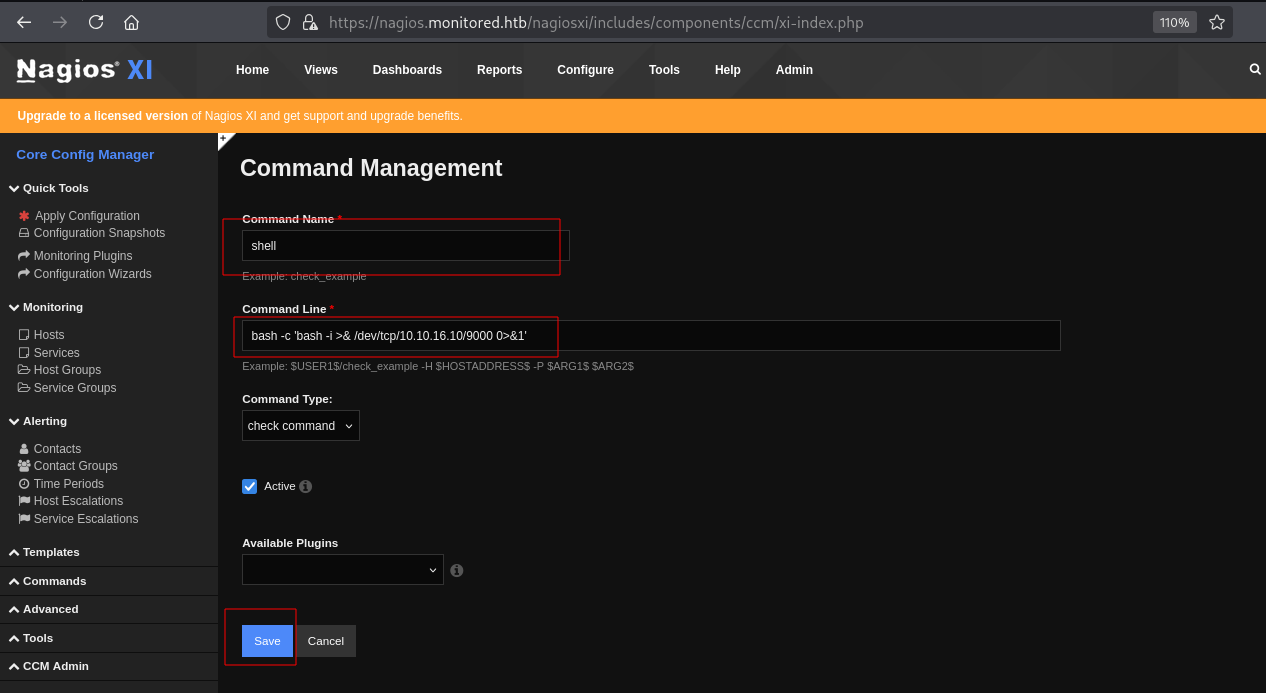Click Service Groups folder icon
Image resolution: width=1266 pixels, height=693 pixels.
click(x=24, y=388)
